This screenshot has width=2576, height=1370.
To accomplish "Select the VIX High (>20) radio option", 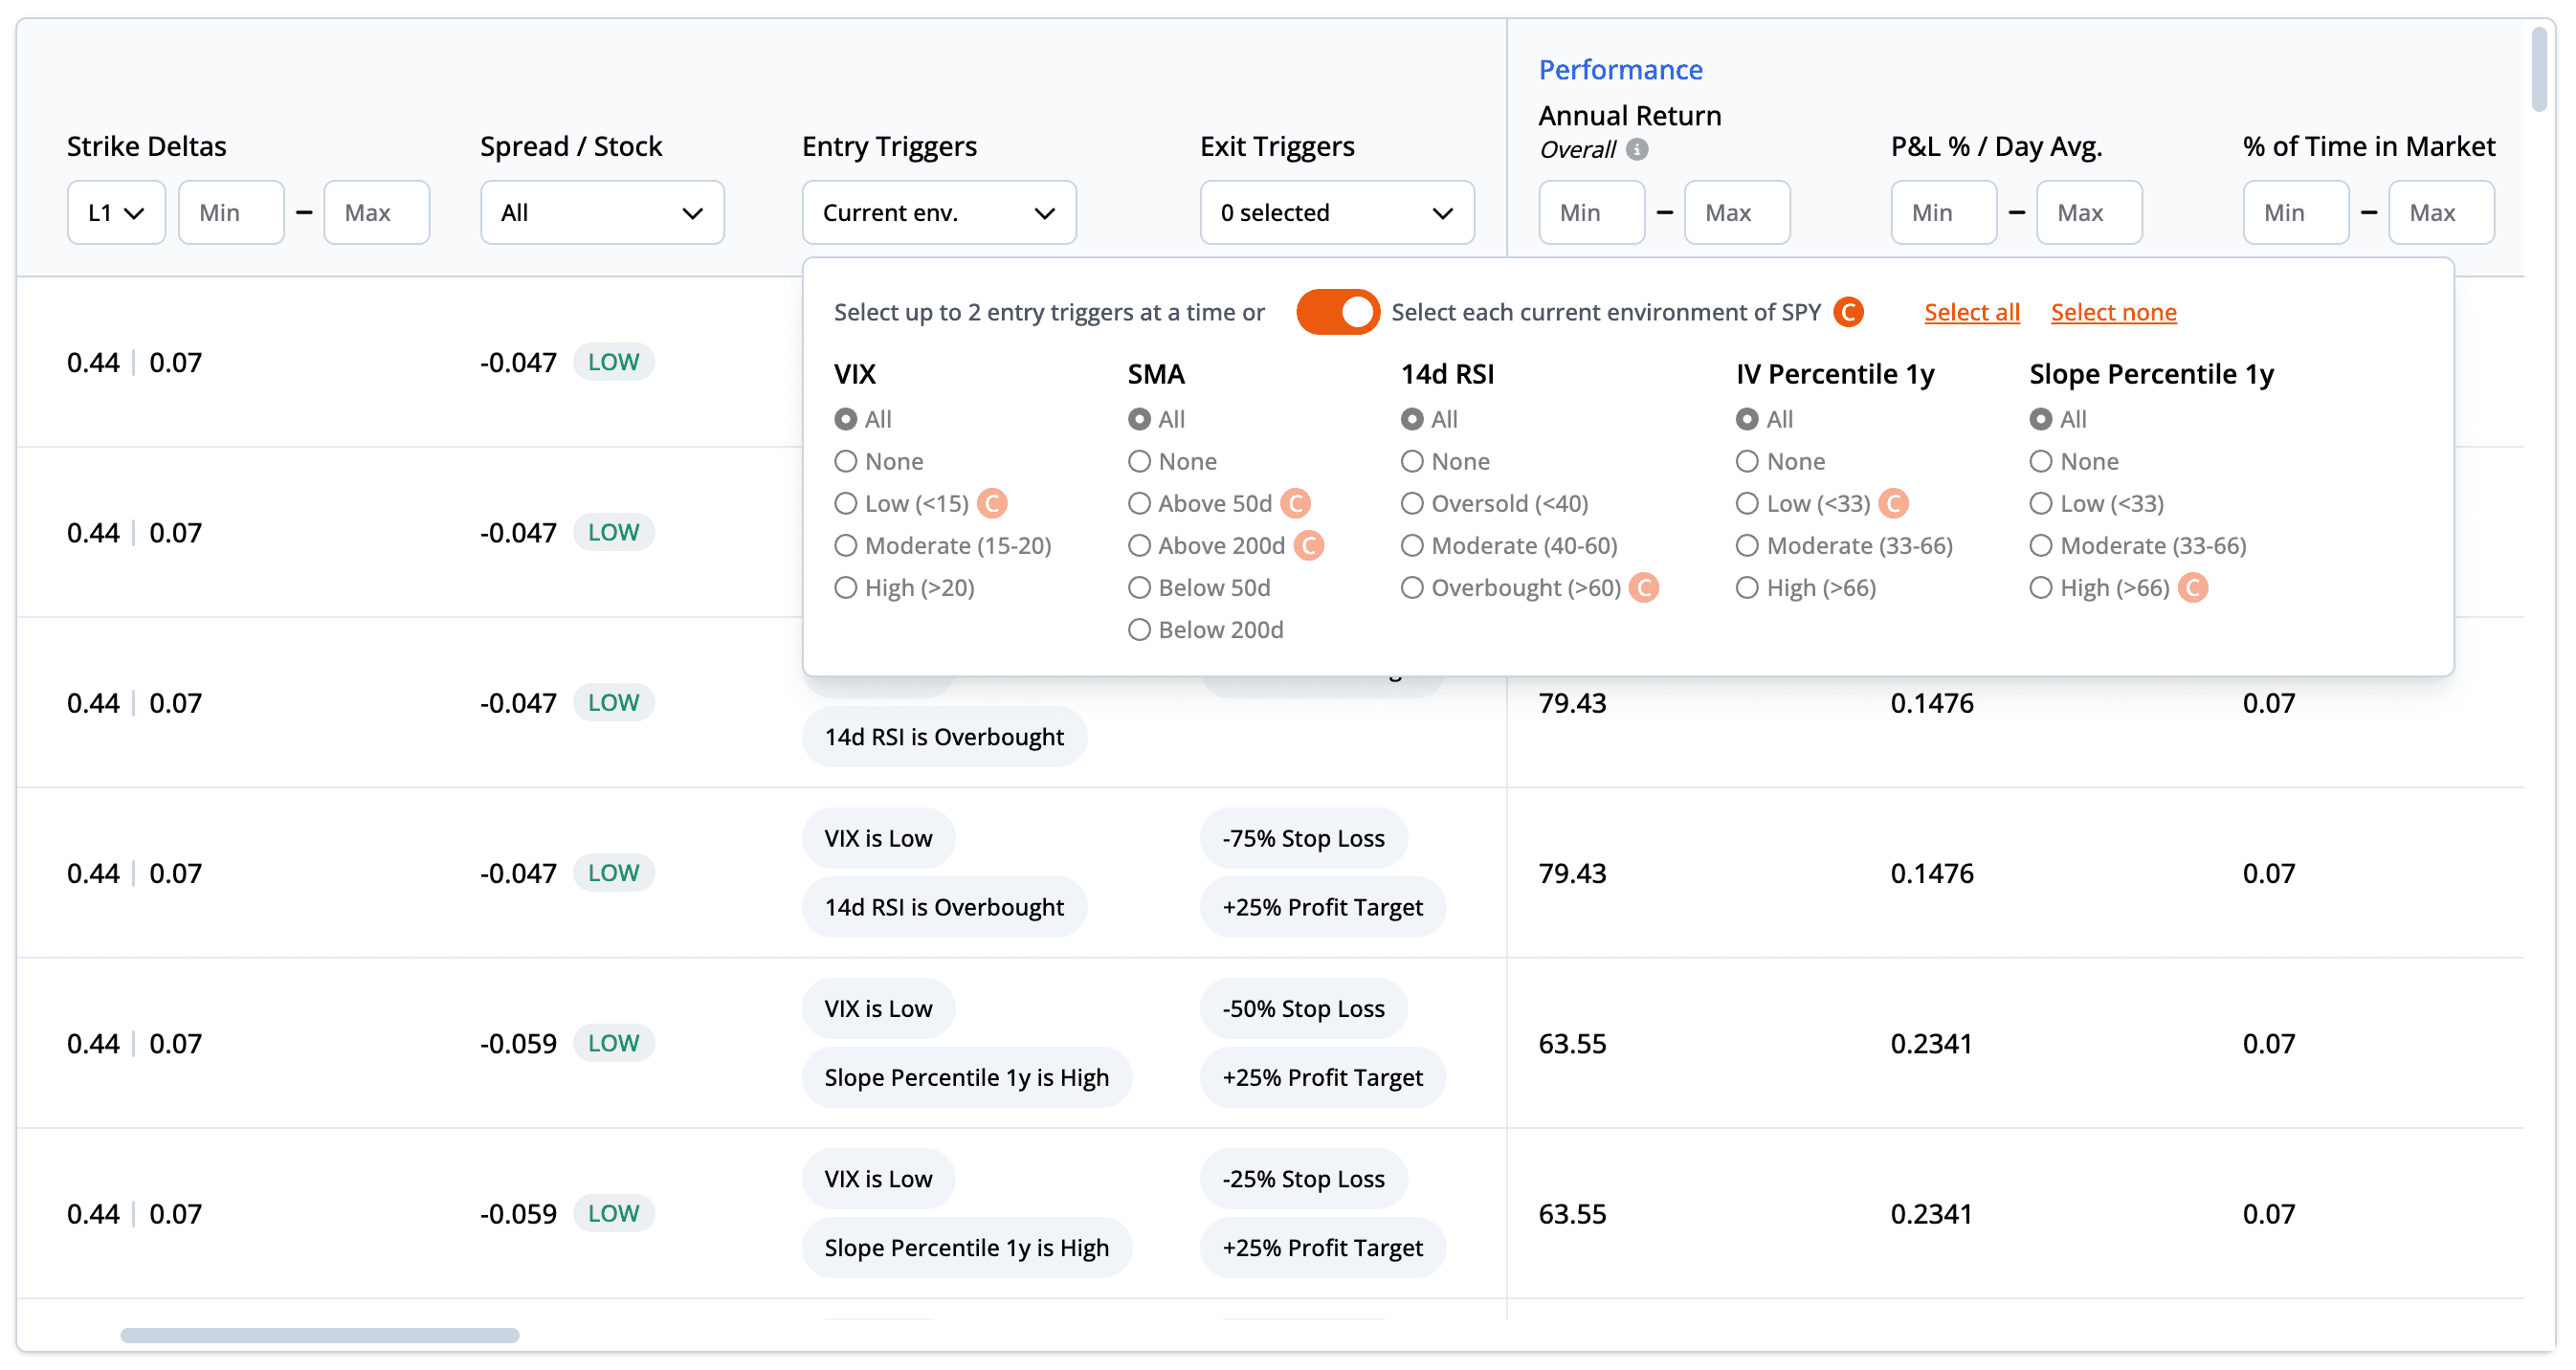I will tap(846, 587).
